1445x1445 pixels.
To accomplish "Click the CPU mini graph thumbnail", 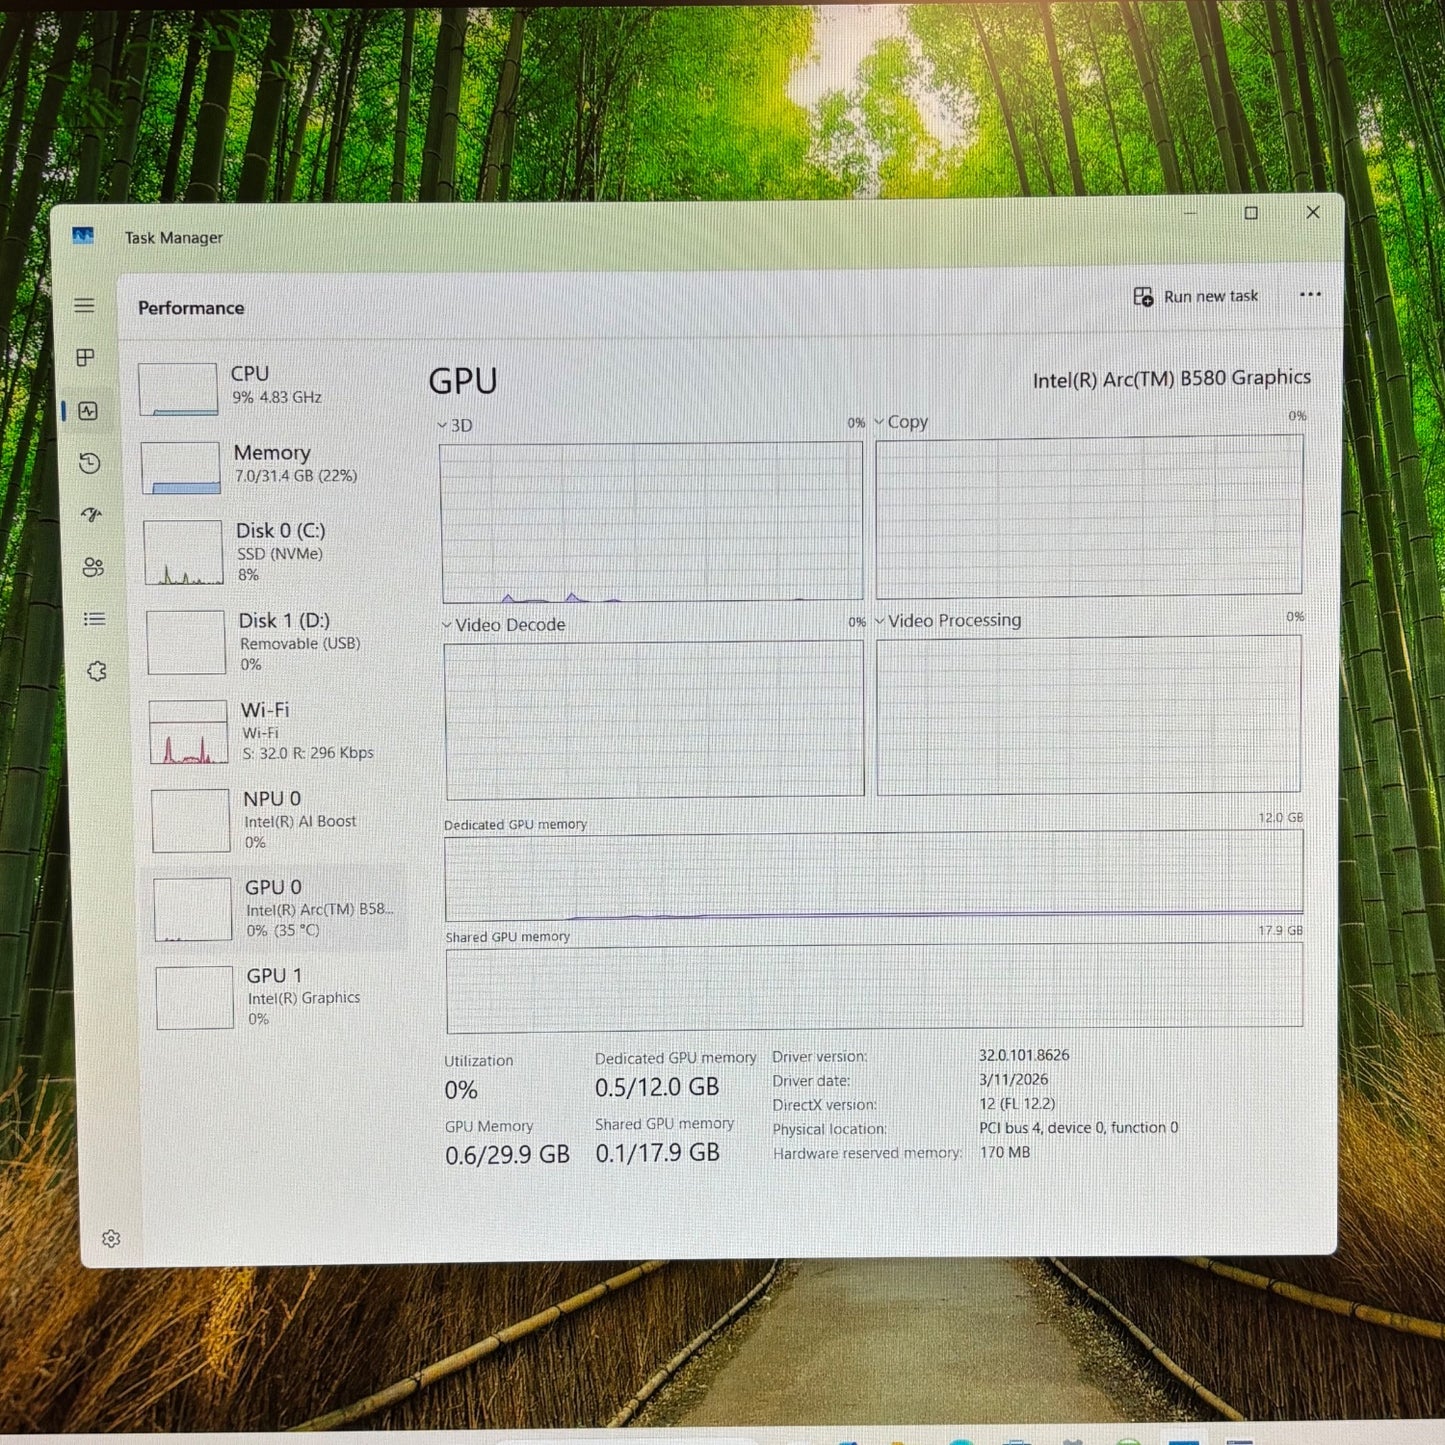I will tap(178, 389).
